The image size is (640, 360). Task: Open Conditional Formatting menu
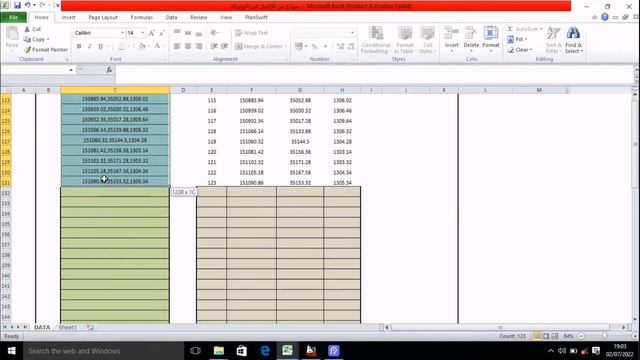point(376,40)
